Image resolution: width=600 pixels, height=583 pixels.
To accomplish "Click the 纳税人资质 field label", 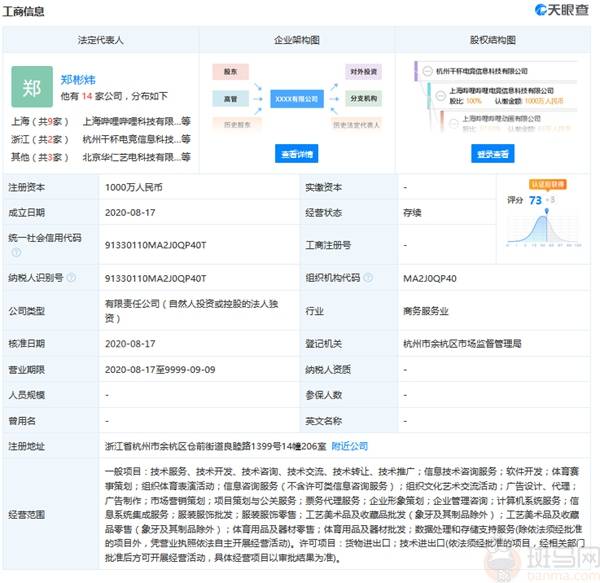I will [328, 370].
